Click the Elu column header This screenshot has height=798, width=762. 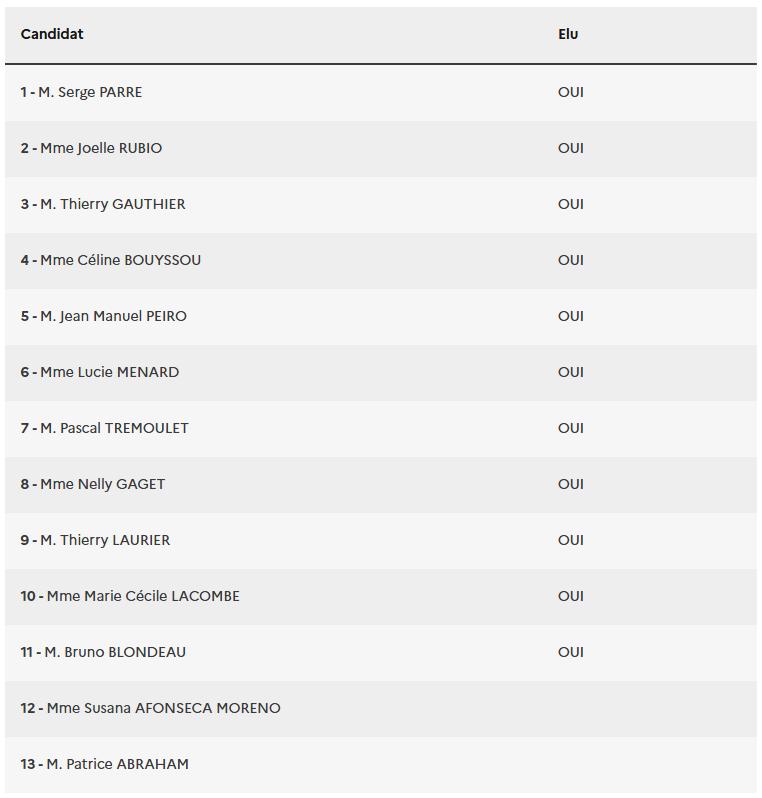(x=568, y=34)
